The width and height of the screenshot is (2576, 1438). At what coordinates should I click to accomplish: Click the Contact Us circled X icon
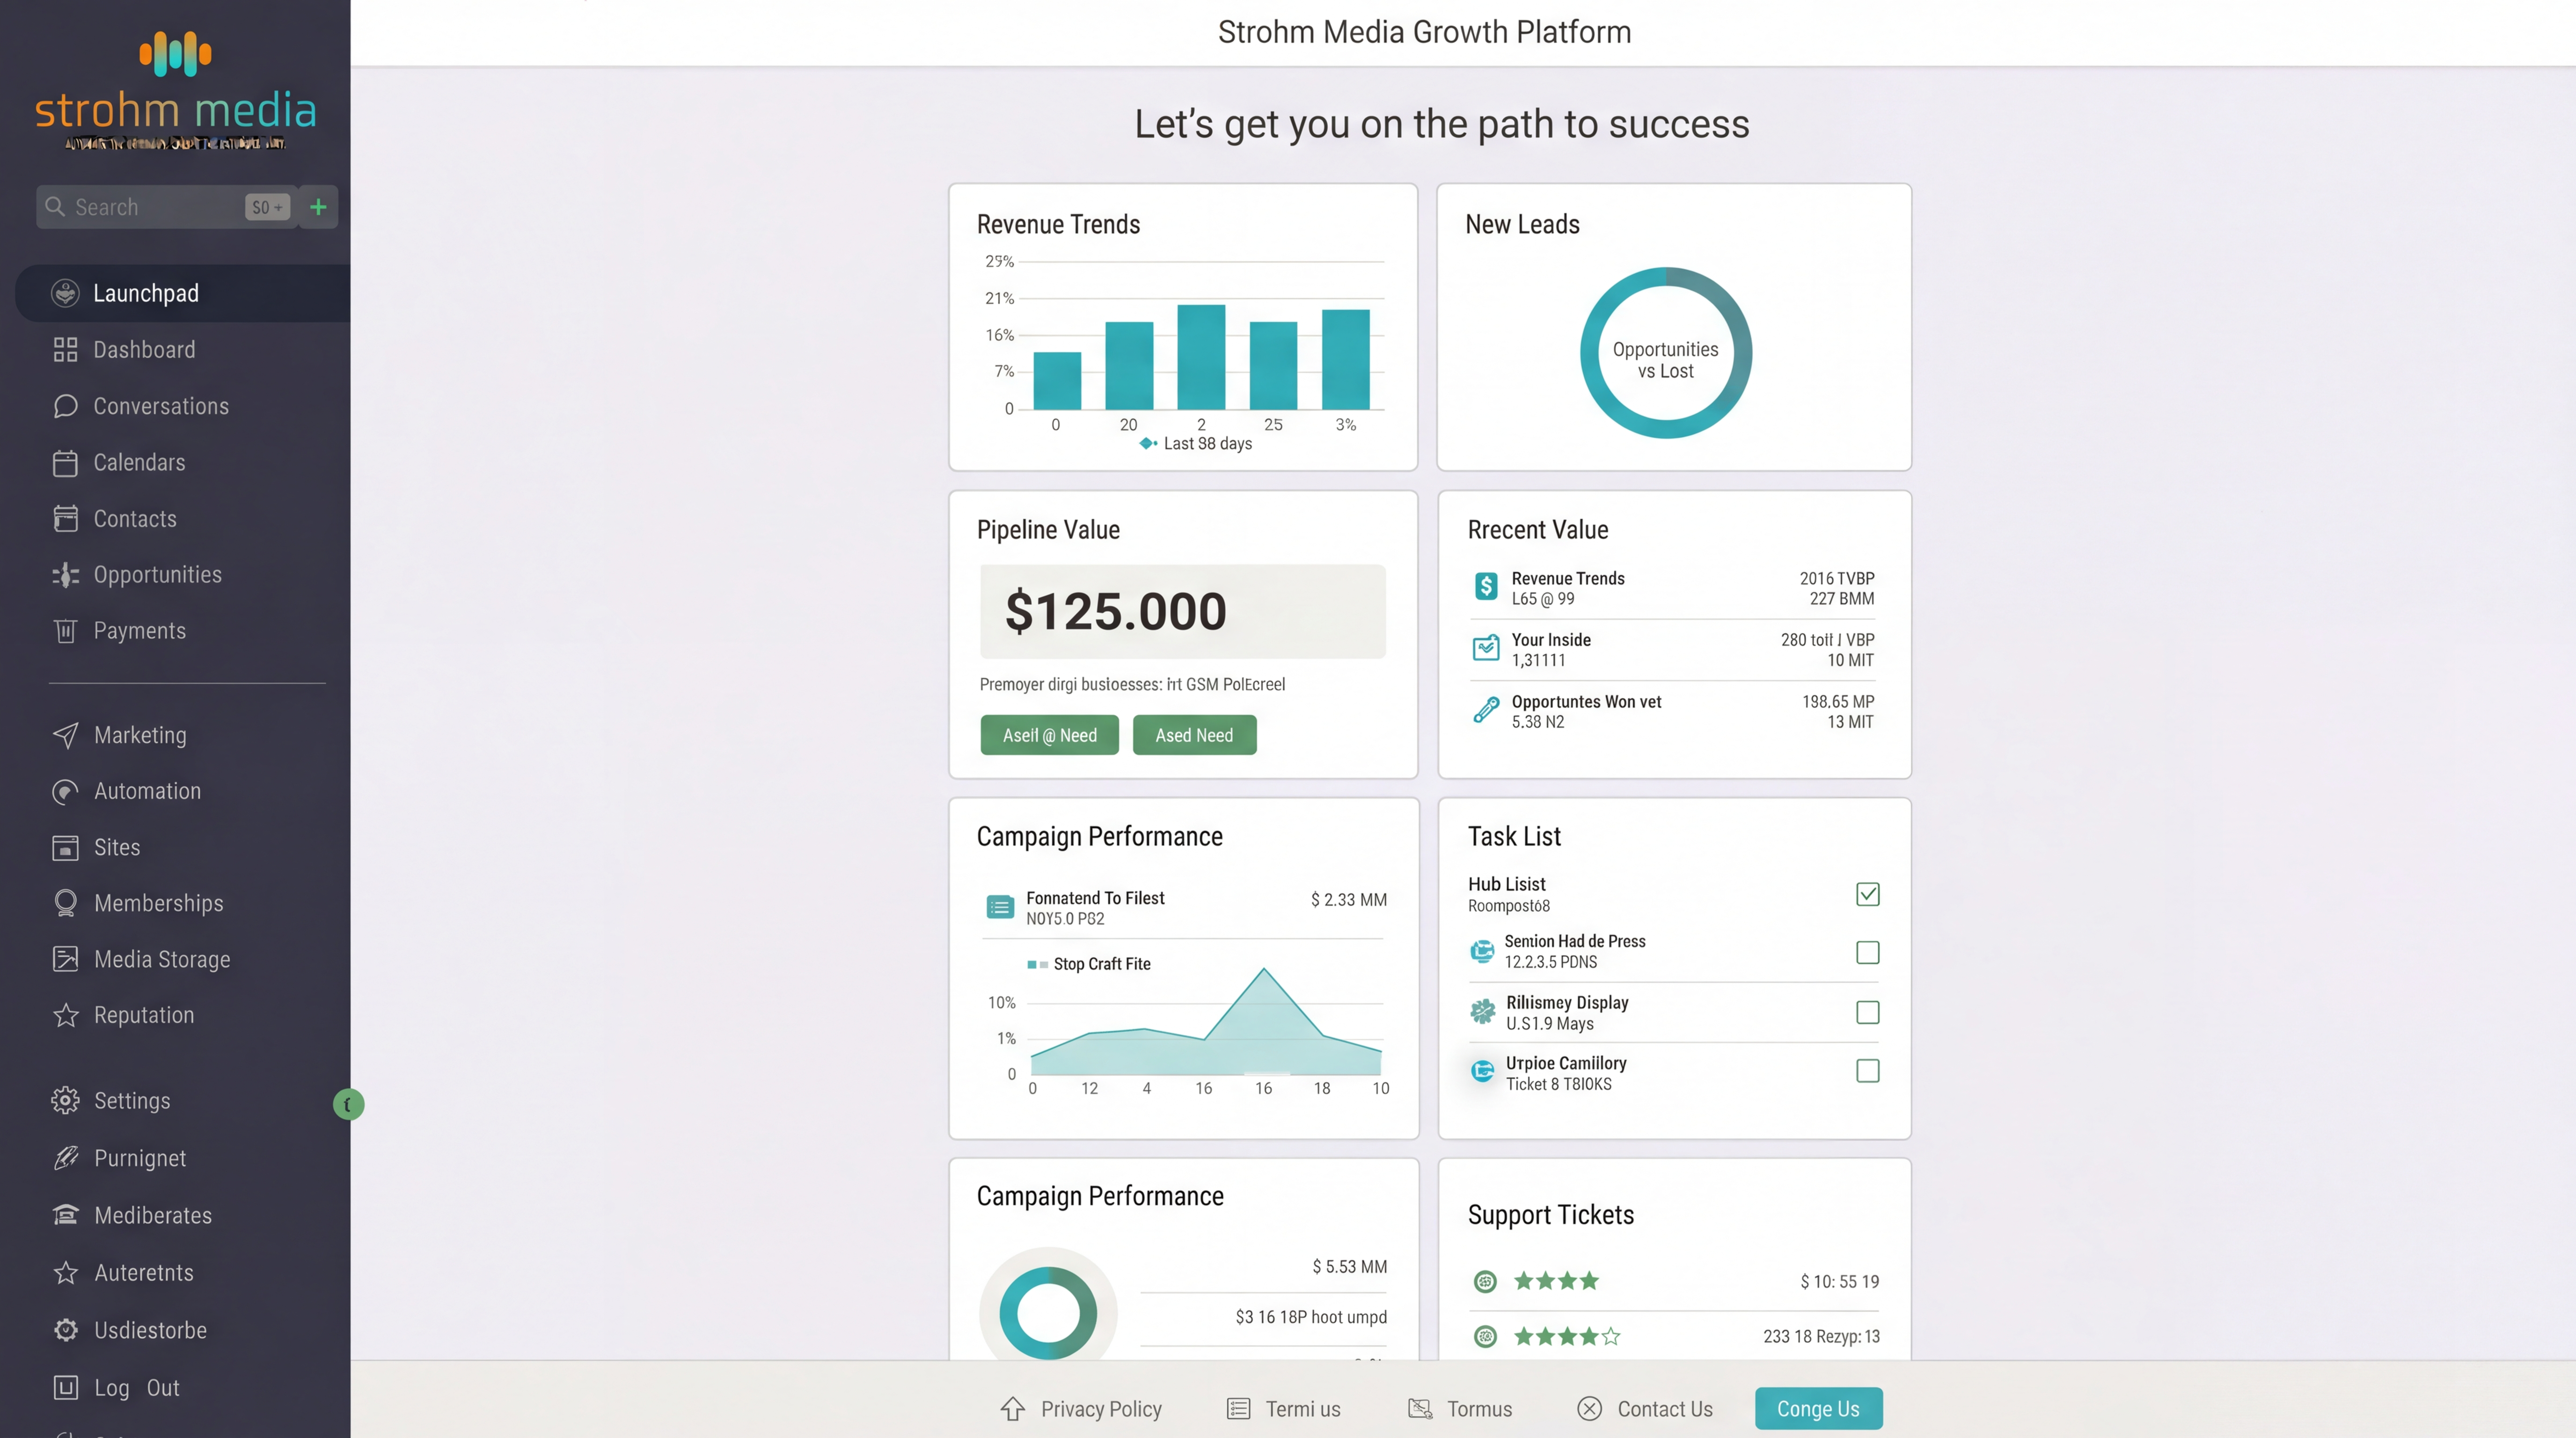click(1589, 1409)
